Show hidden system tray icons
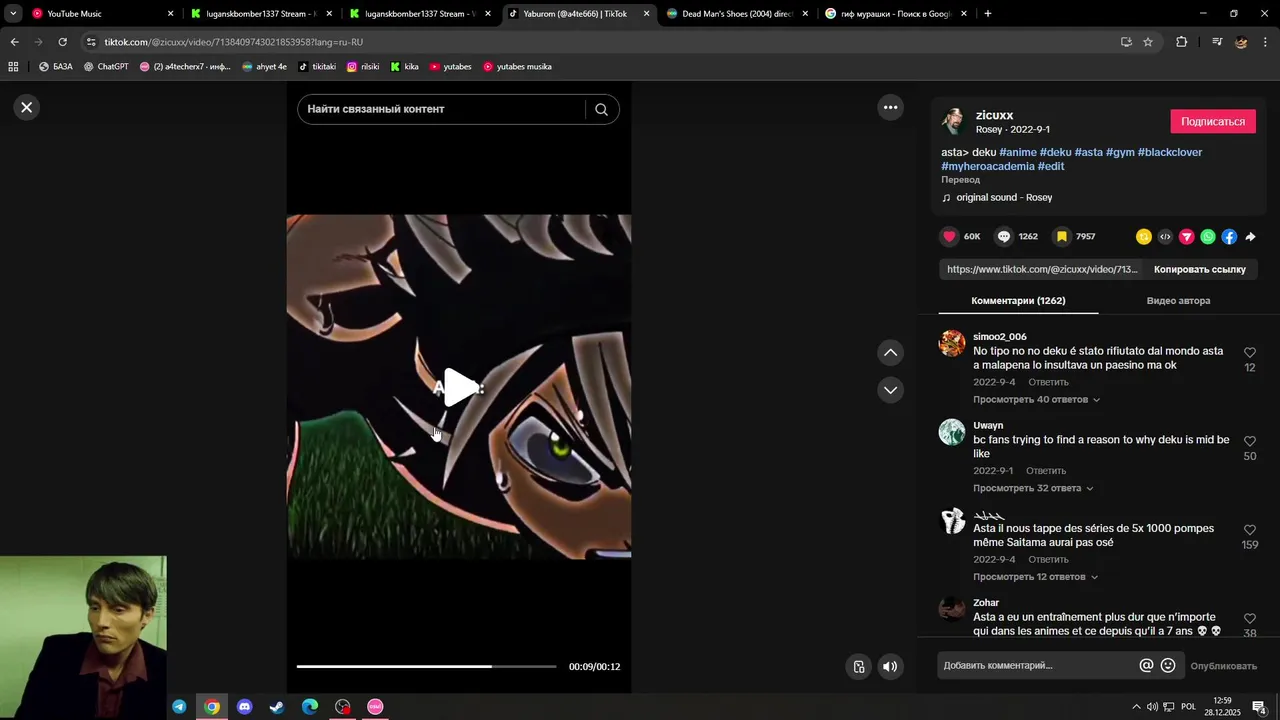The height and width of the screenshot is (720, 1280). 1136,707
